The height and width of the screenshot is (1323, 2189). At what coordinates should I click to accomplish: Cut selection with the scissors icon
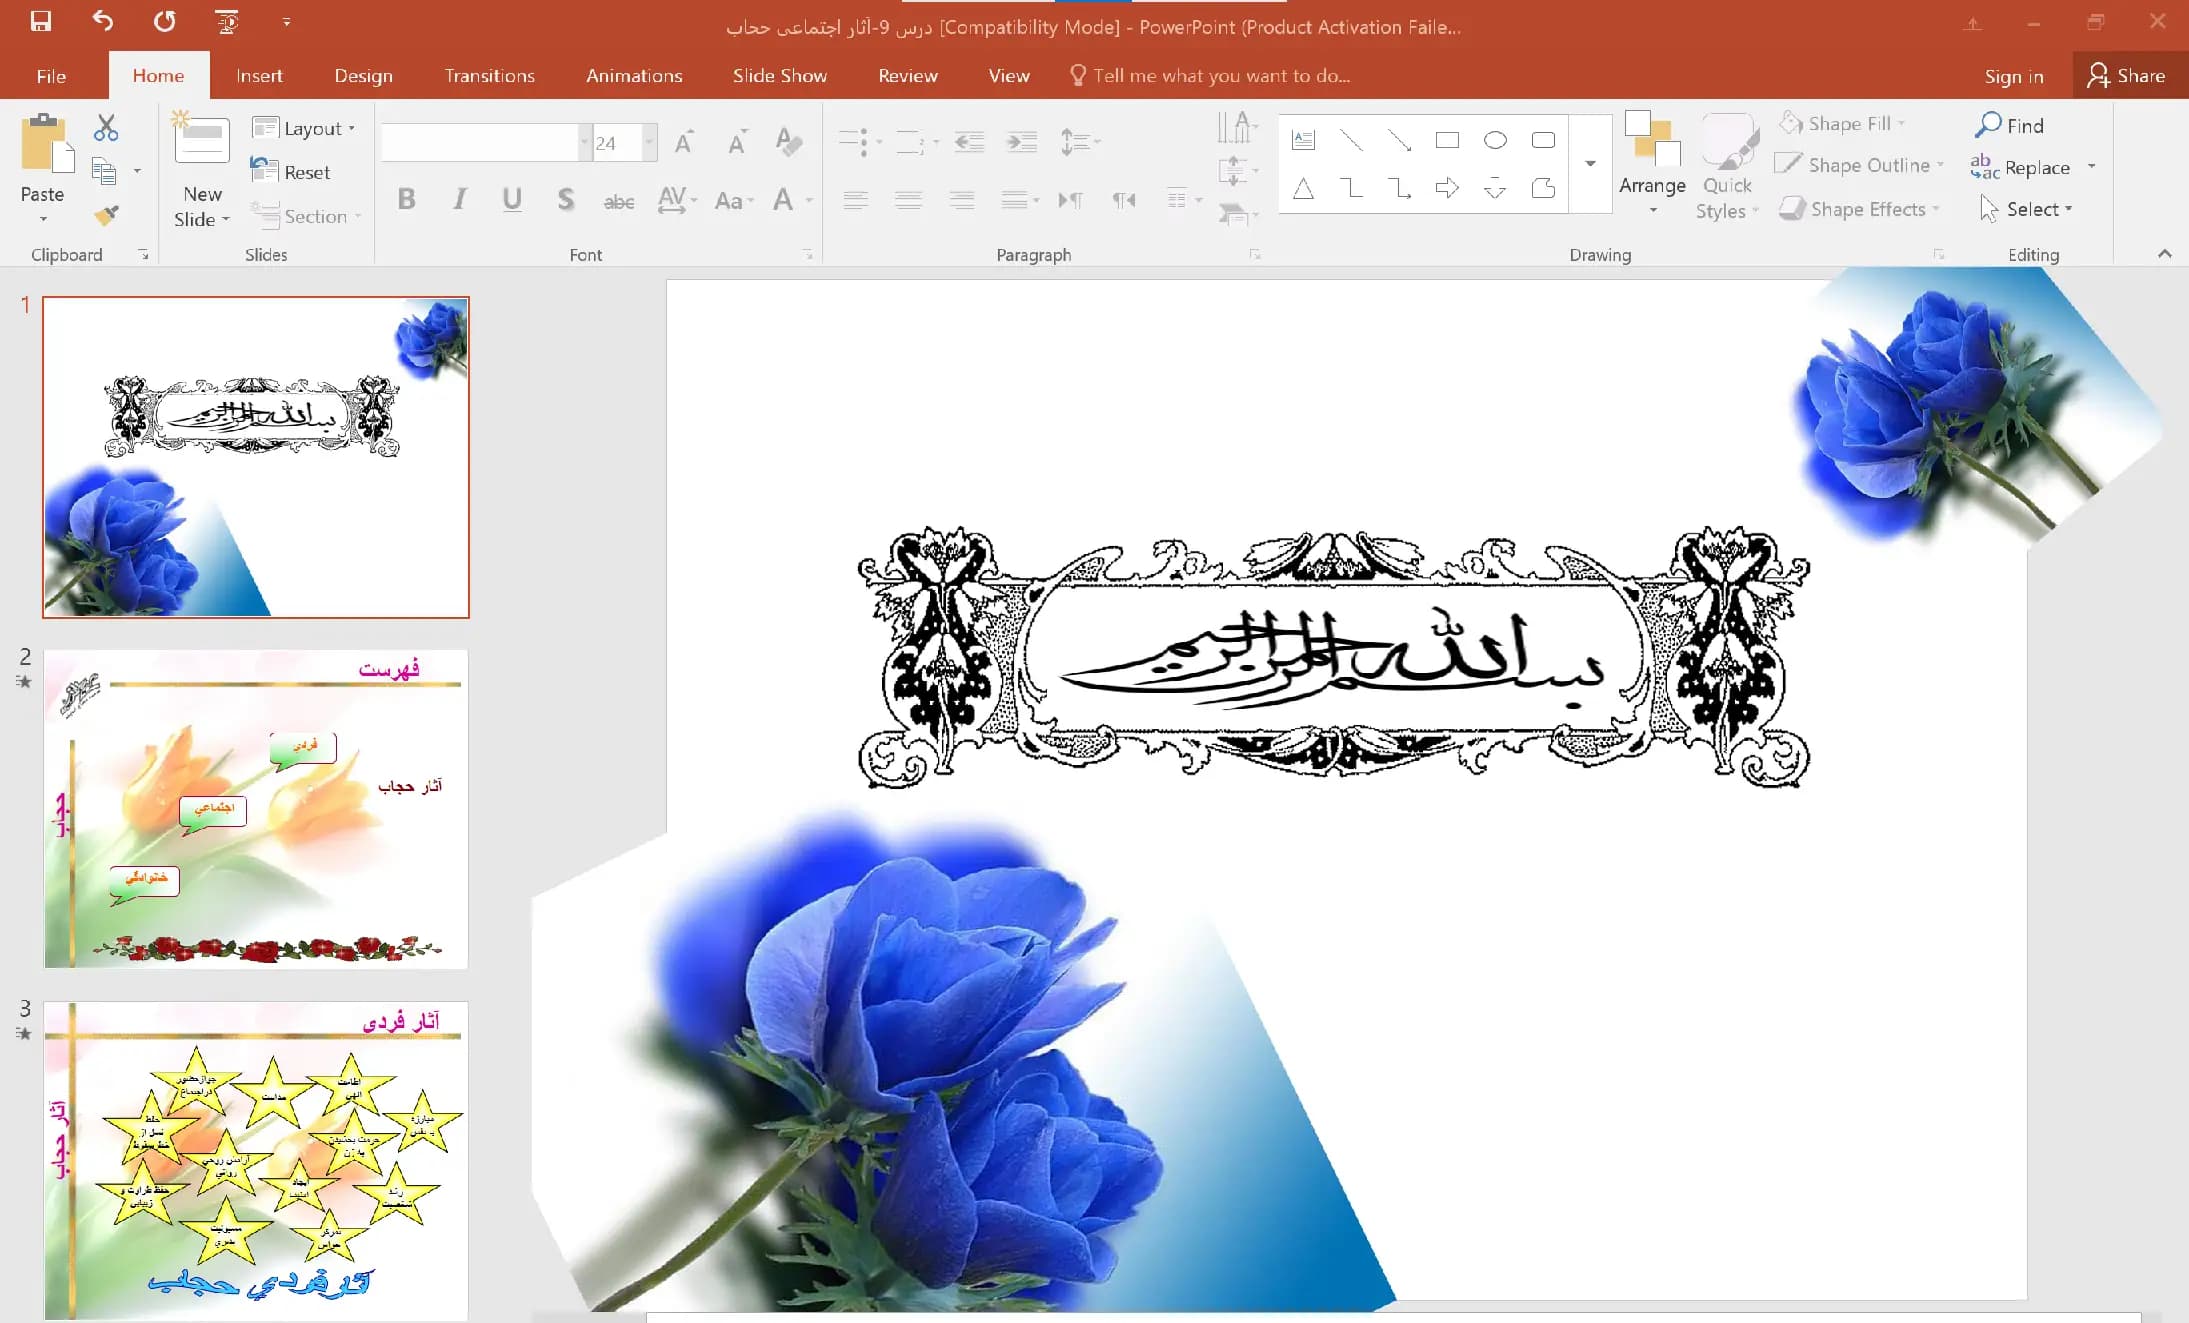(x=106, y=127)
